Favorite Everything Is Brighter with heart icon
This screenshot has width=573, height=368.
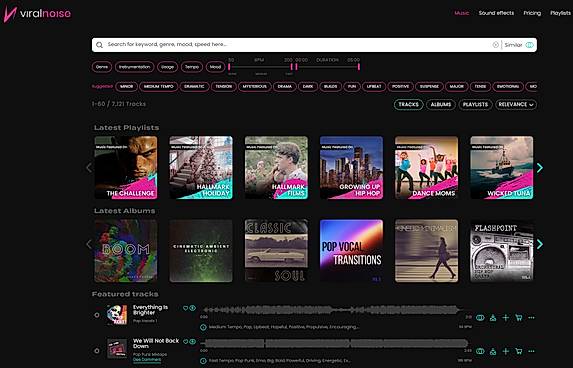click(x=185, y=308)
